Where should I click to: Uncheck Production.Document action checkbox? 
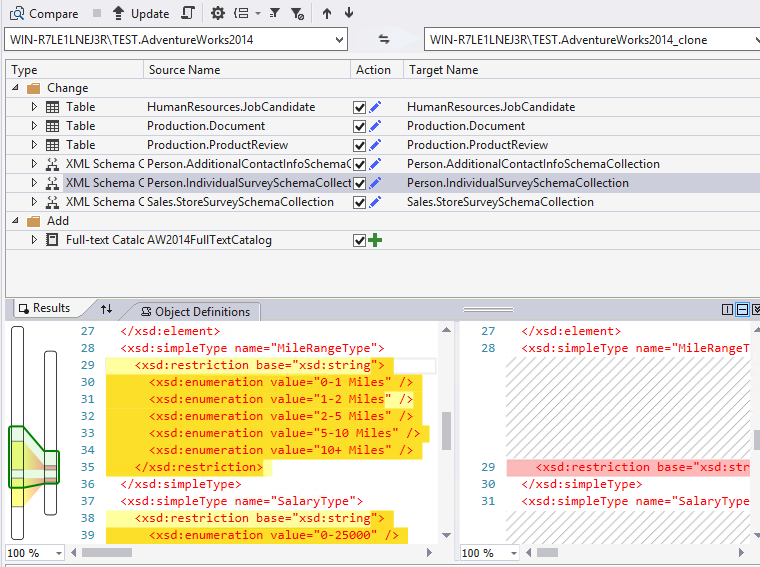[x=359, y=126]
